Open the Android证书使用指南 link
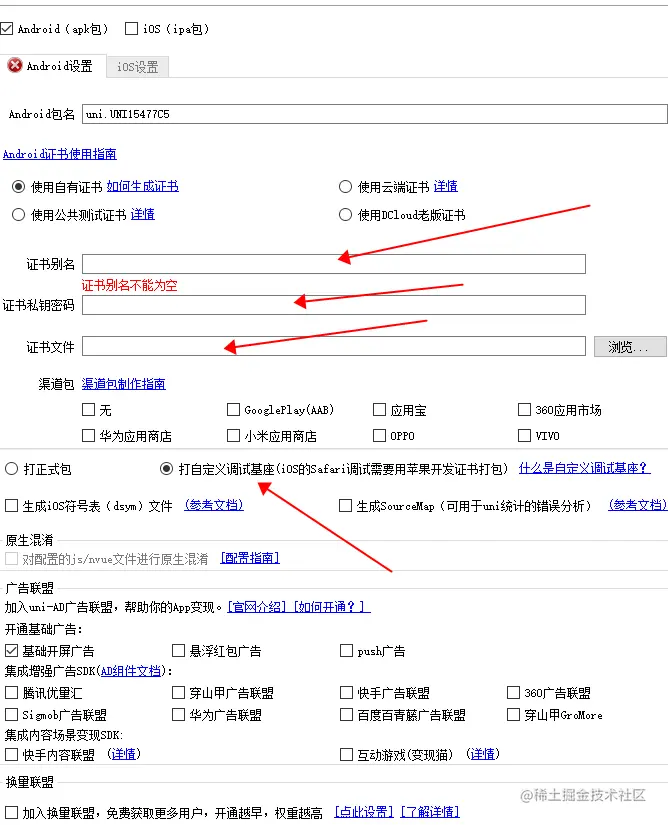The height and width of the screenshot is (825, 668). [x=59, y=154]
